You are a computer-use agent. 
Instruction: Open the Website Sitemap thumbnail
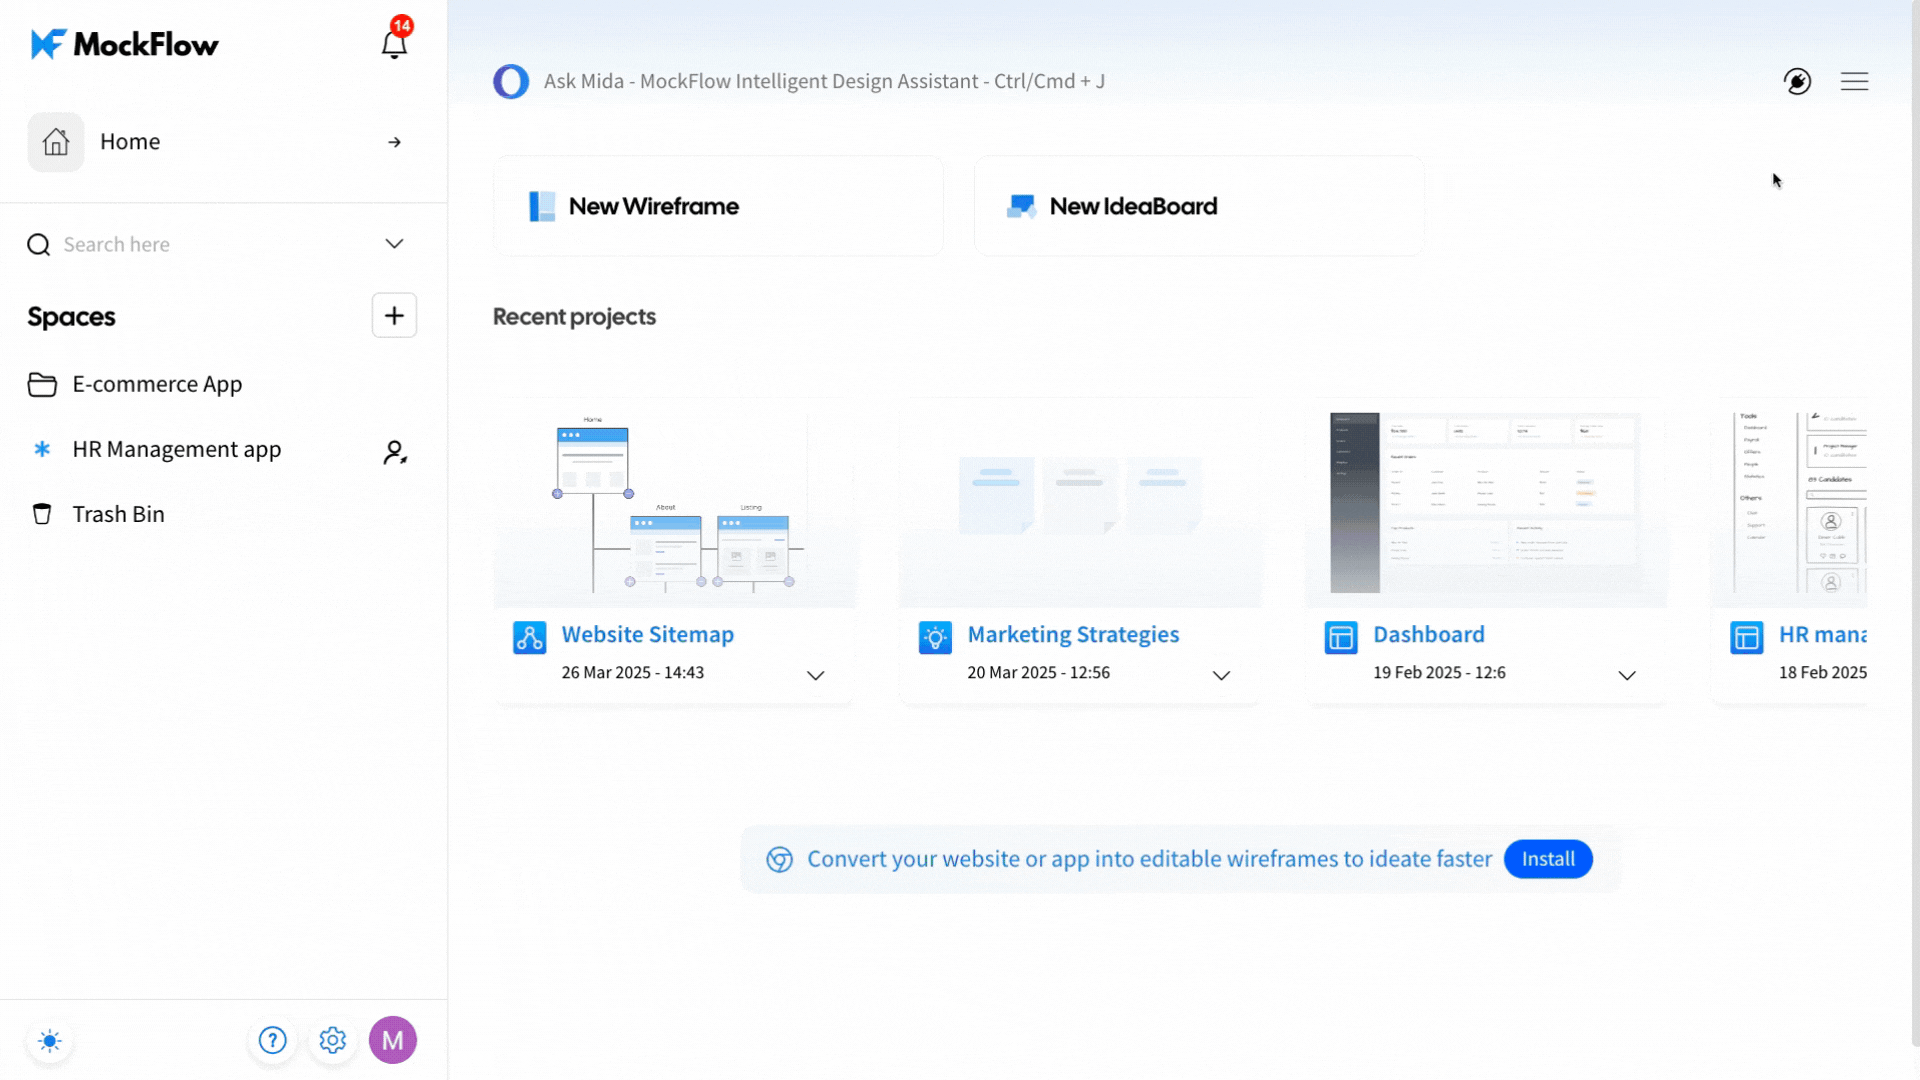click(x=675, y=503)
